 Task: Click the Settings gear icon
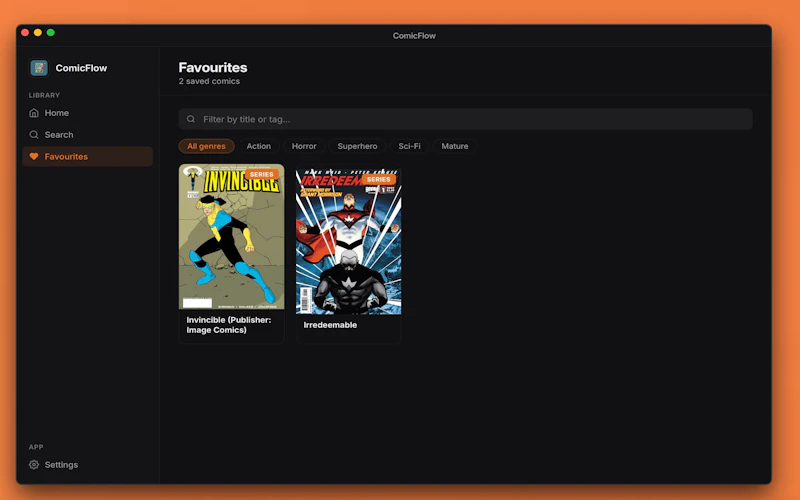(x=34, y=465)
